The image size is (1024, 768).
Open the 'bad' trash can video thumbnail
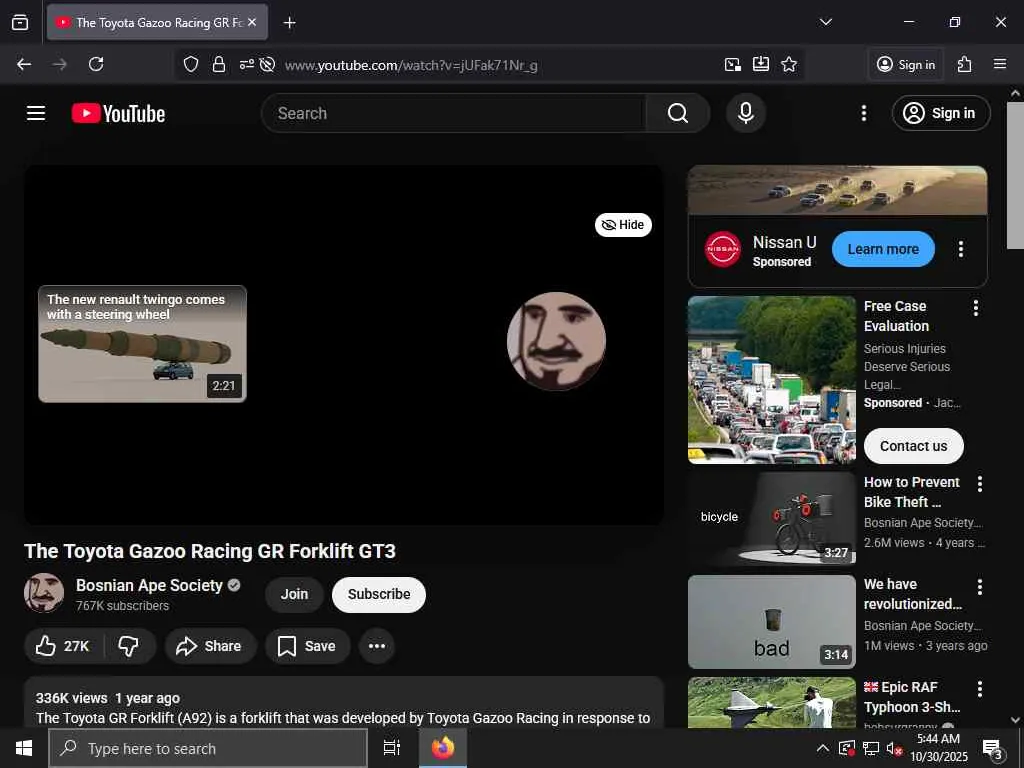(x=771, y=622)
